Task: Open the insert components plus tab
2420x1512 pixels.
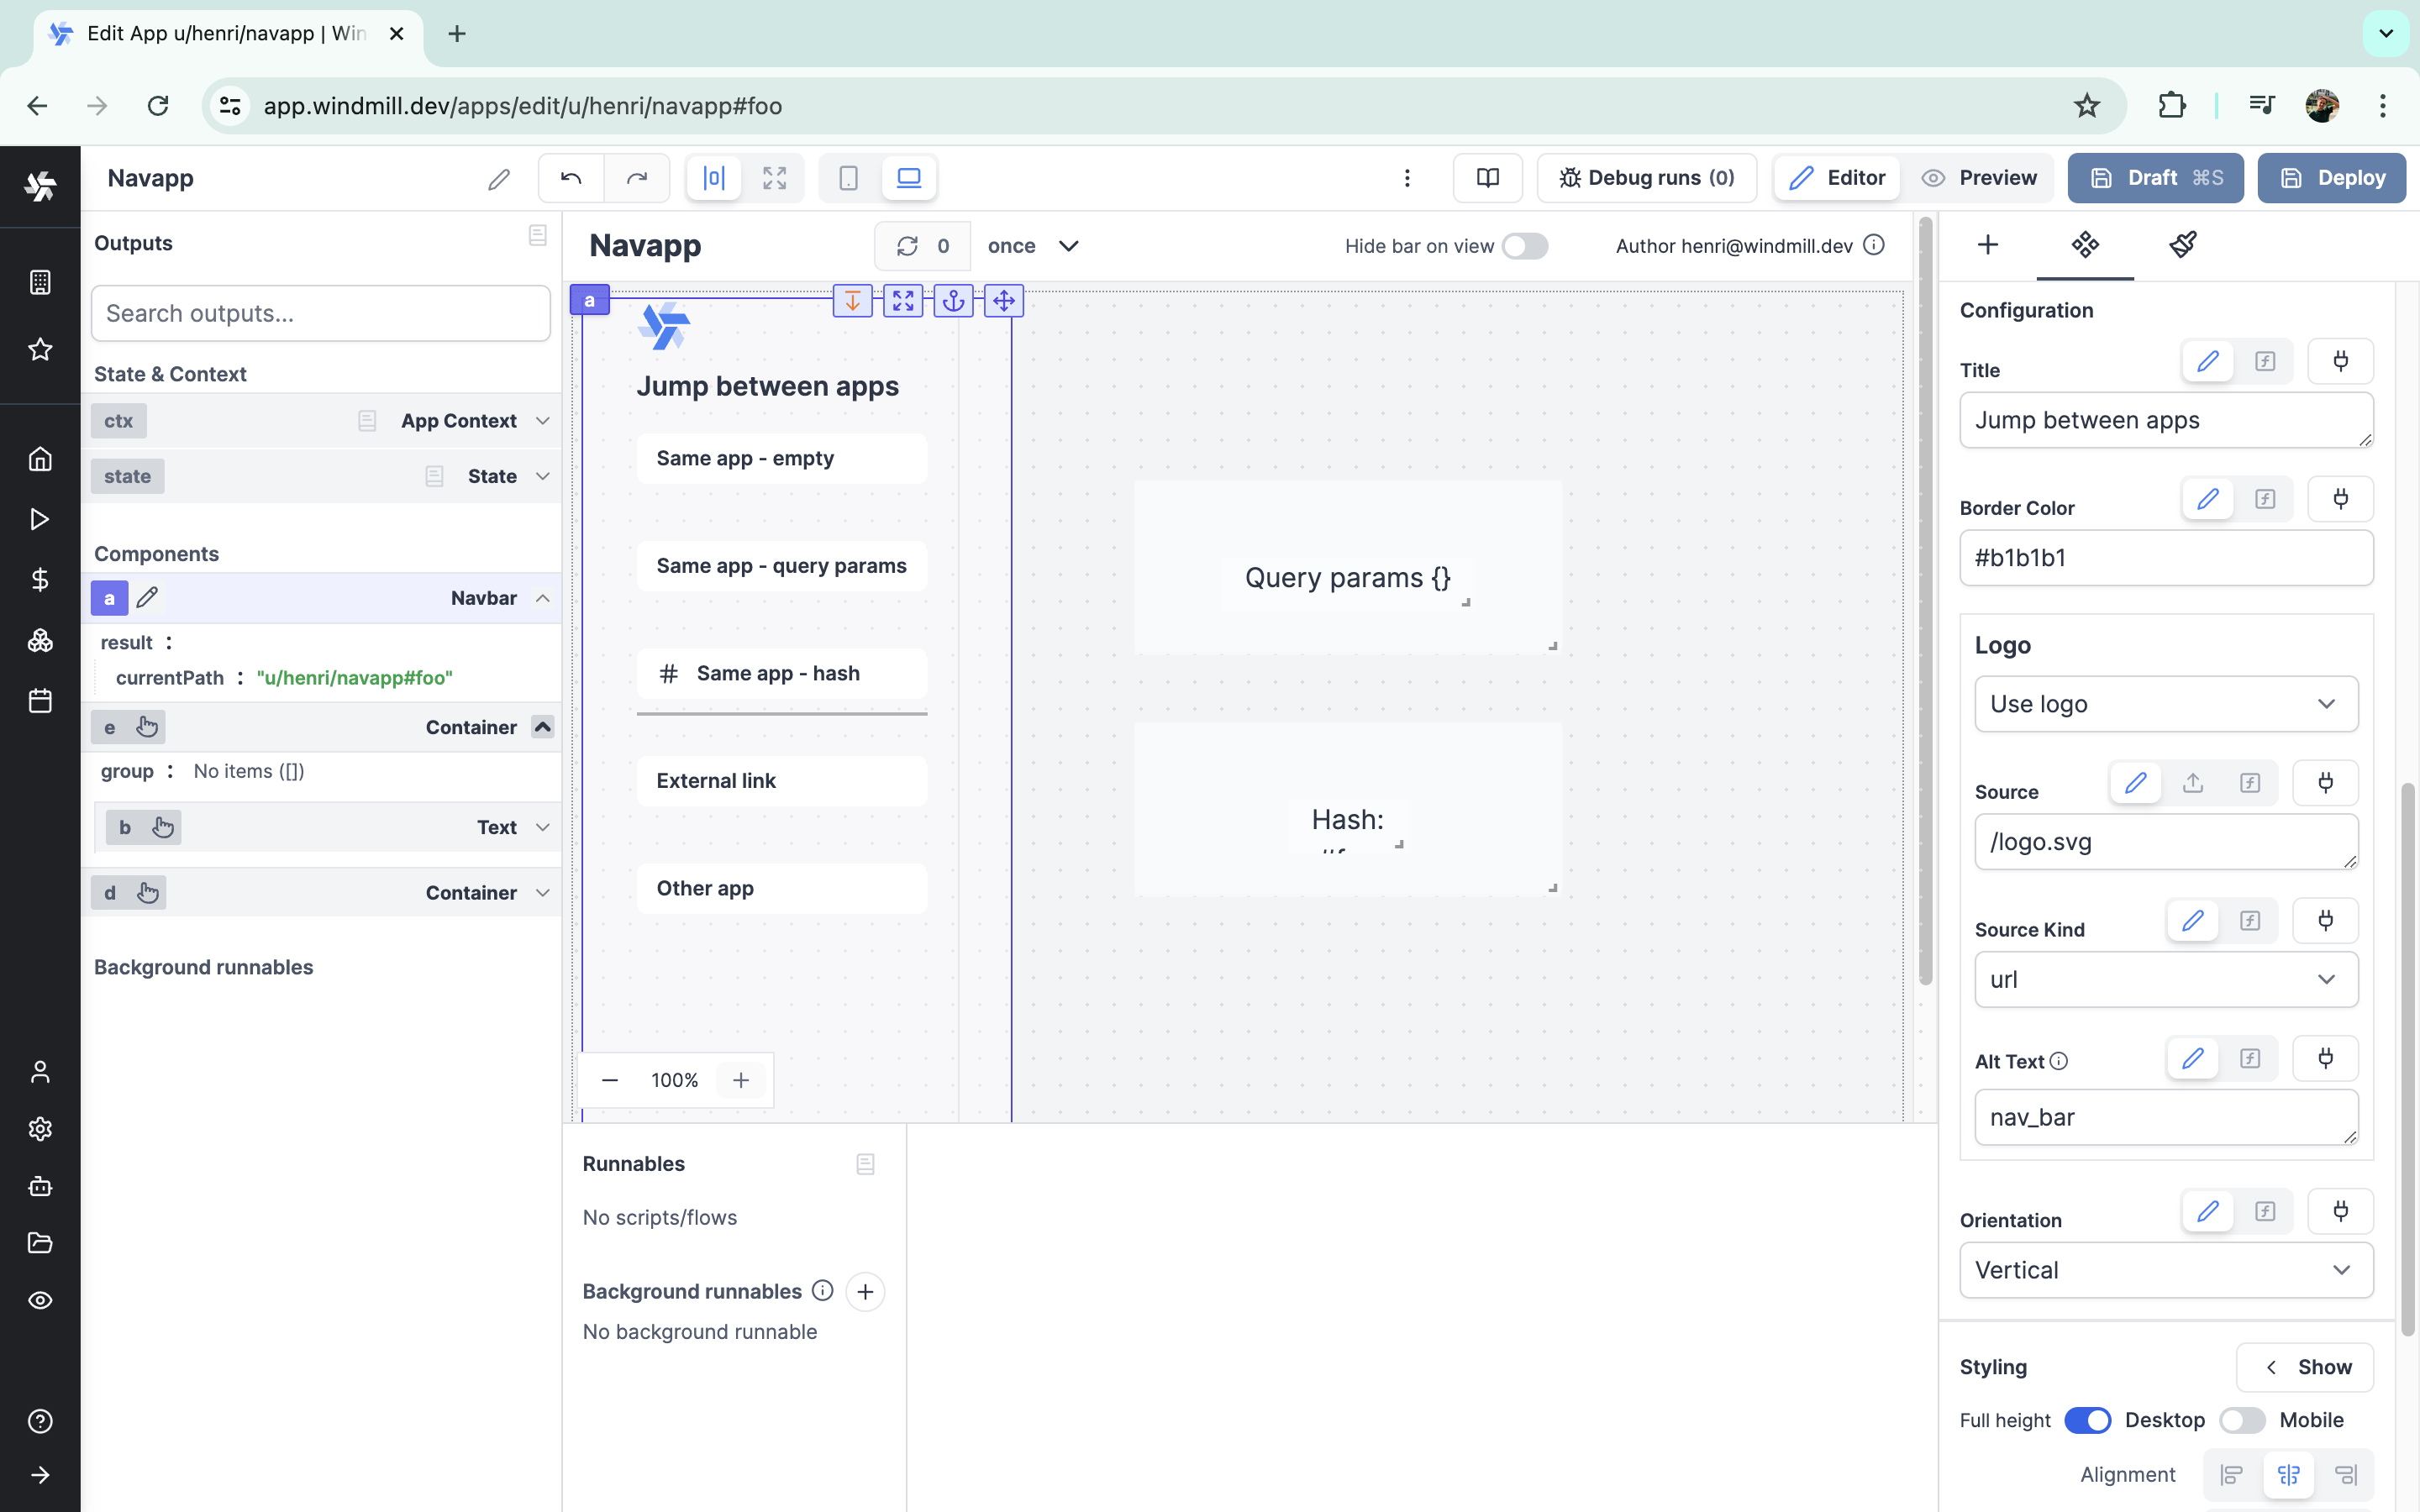Action: point(1988,245)
